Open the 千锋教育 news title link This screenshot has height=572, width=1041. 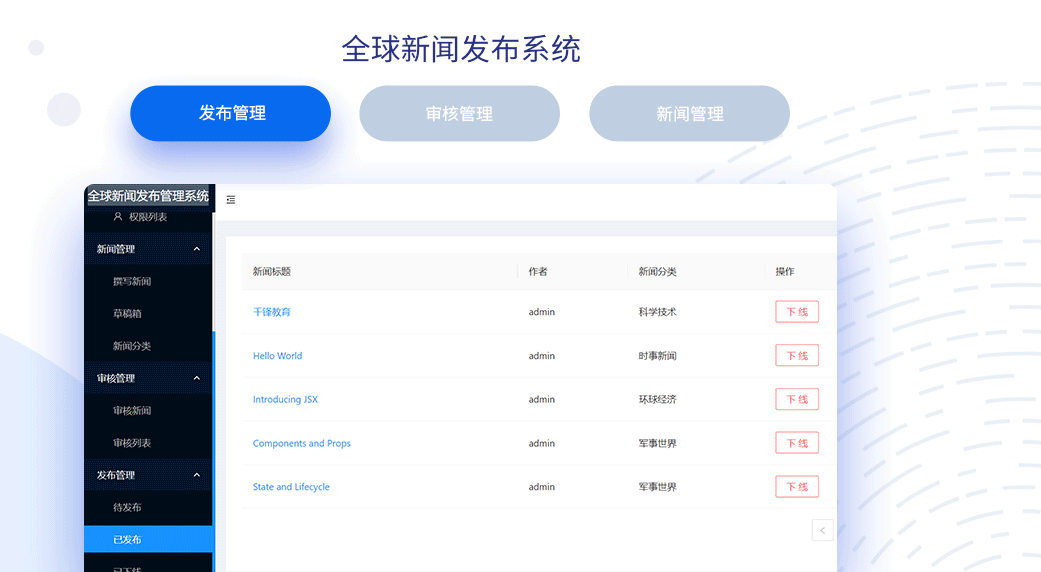click(272, 312)
